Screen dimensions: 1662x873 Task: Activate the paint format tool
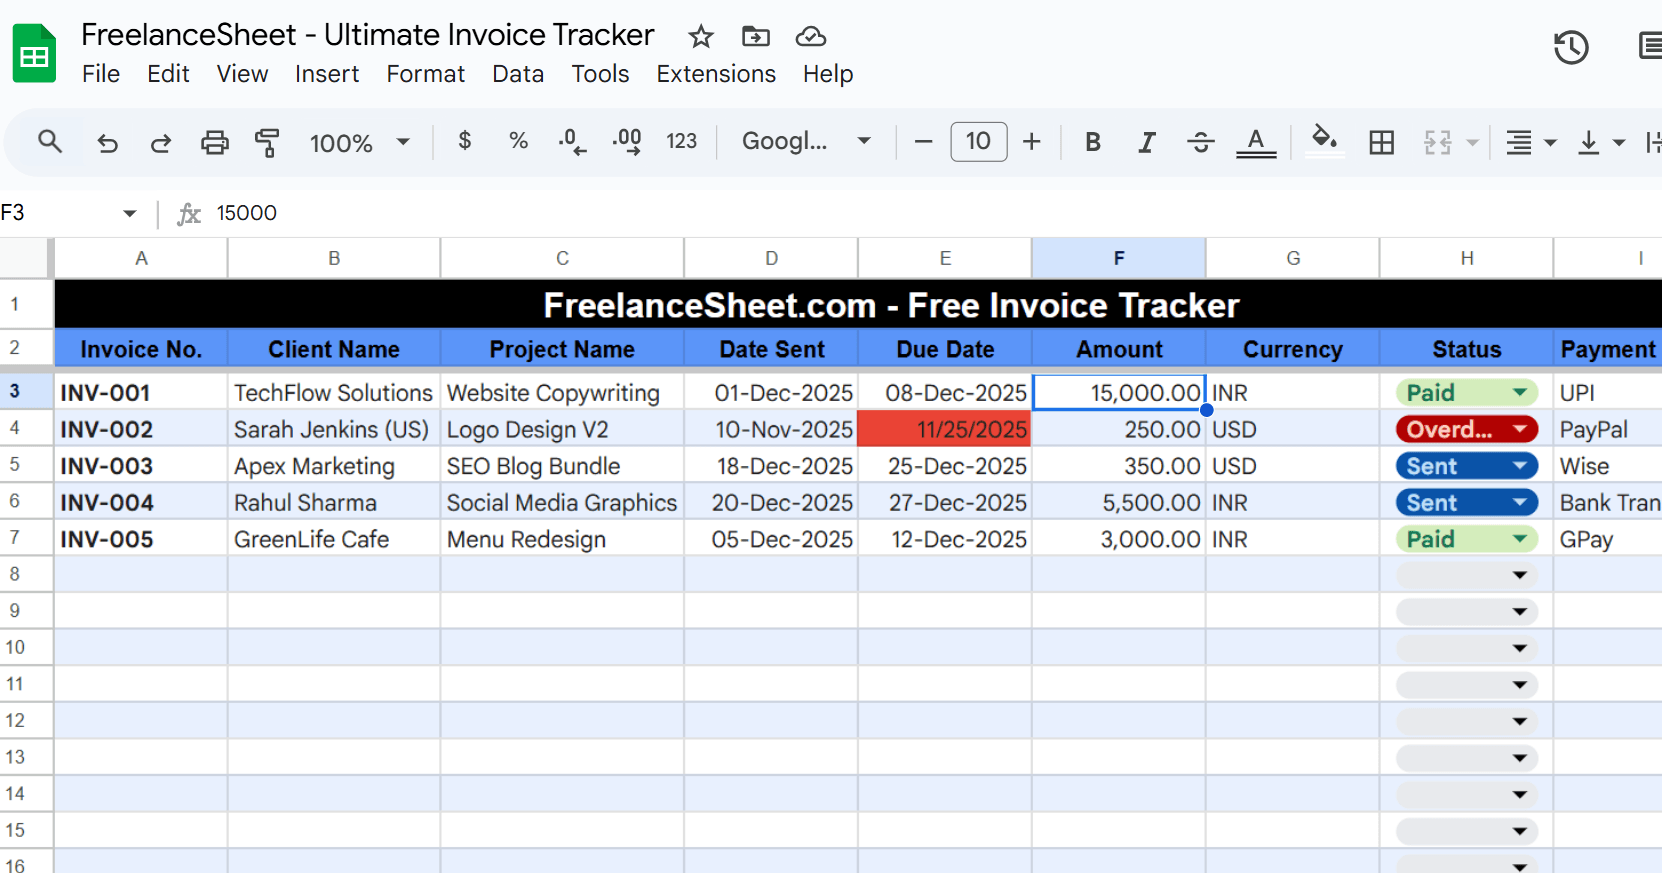tap(267, 143)
